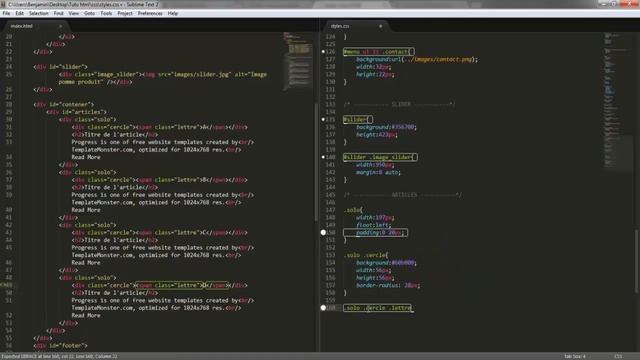Click line number 147 in styles.css gutter
Screen dimensions: 640x360
pos(330,210)
